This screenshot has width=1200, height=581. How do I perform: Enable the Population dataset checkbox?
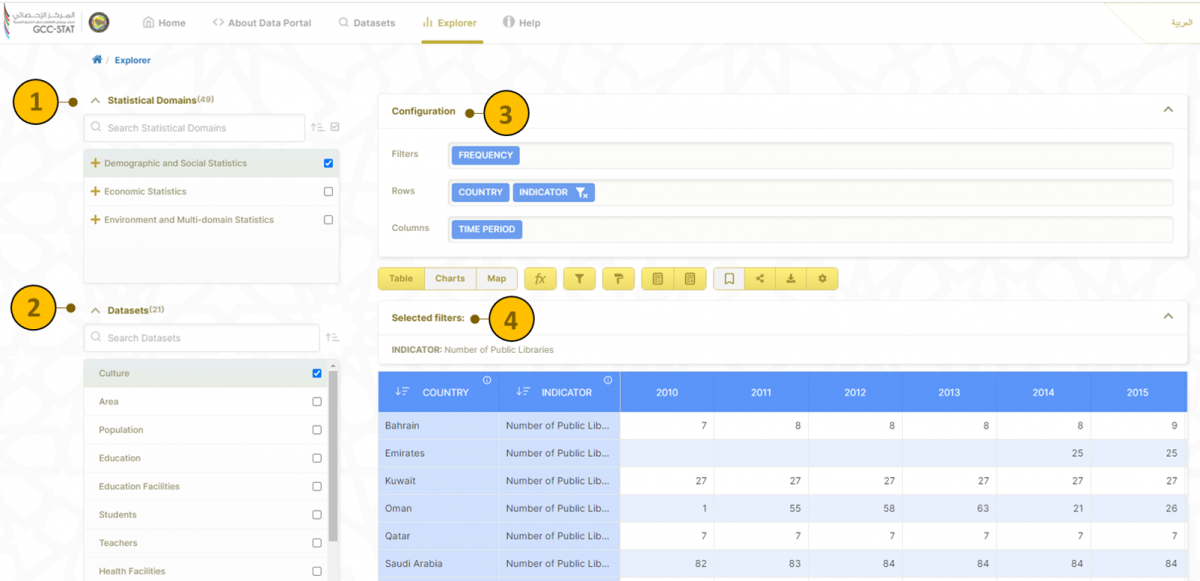[317, 430]
